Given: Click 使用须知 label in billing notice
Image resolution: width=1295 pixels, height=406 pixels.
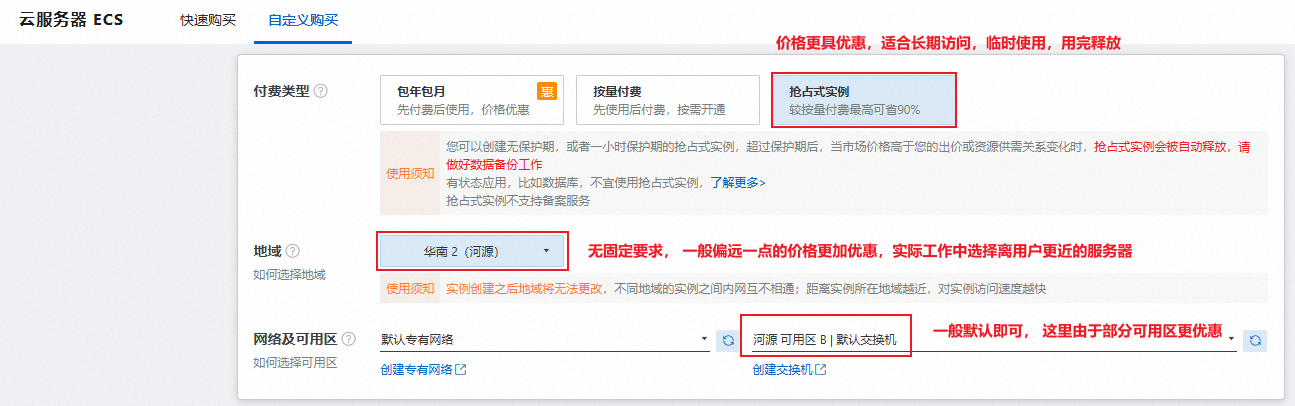Looking at the screenshot, I should (x=410, y=173).
